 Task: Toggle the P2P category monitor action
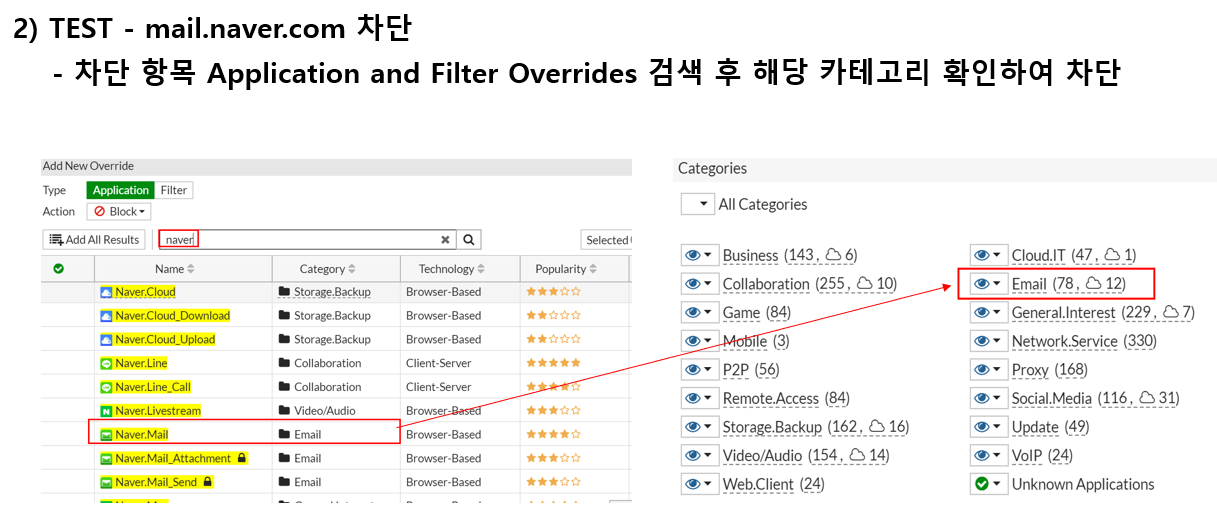[699, 370]
